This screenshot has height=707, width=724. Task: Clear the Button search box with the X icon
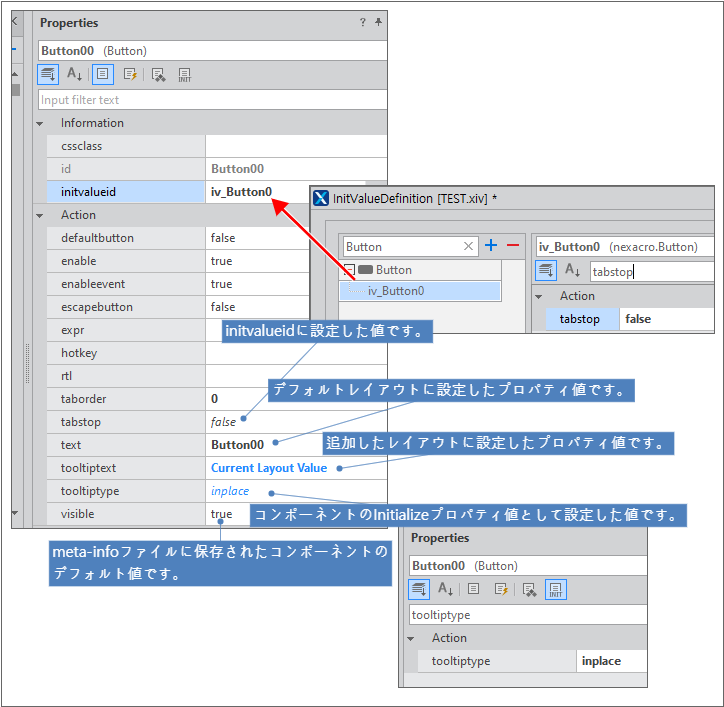click(469, 246)
